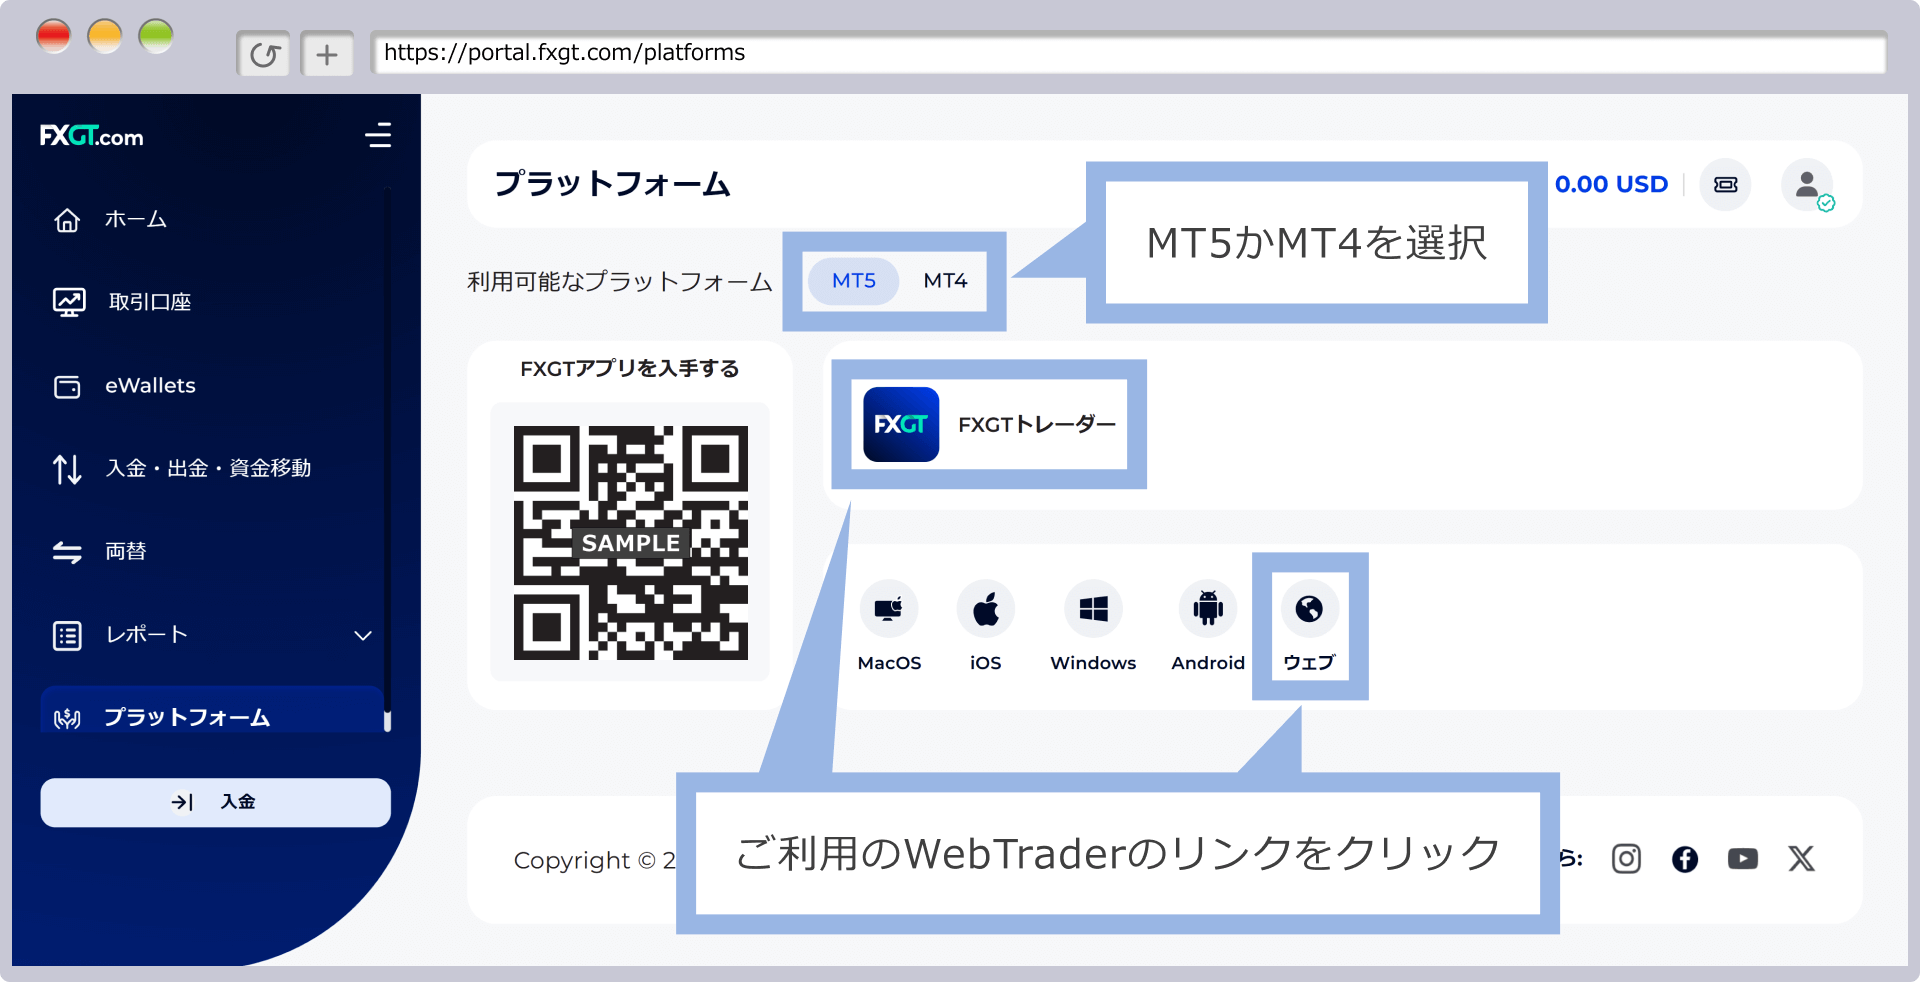Click the trading account monitor icon

click(69, 302)
